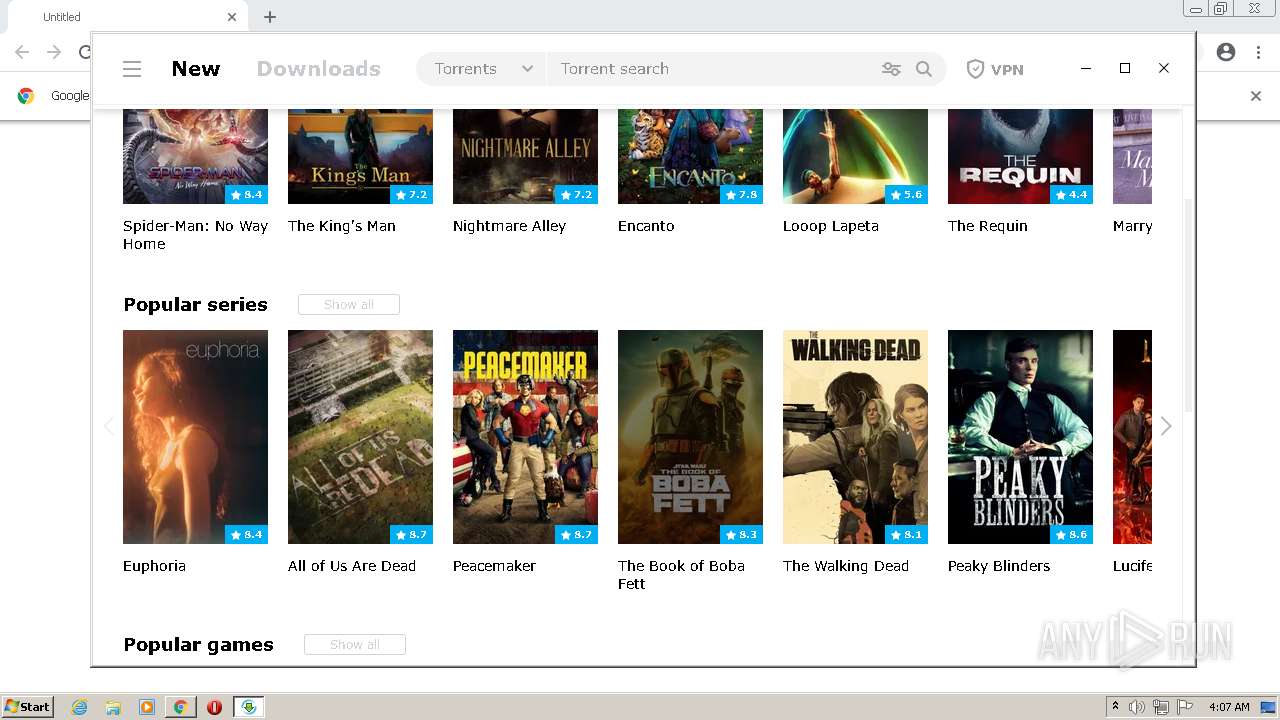
Task: Open The Requin poster
Action: (1020, 156)
